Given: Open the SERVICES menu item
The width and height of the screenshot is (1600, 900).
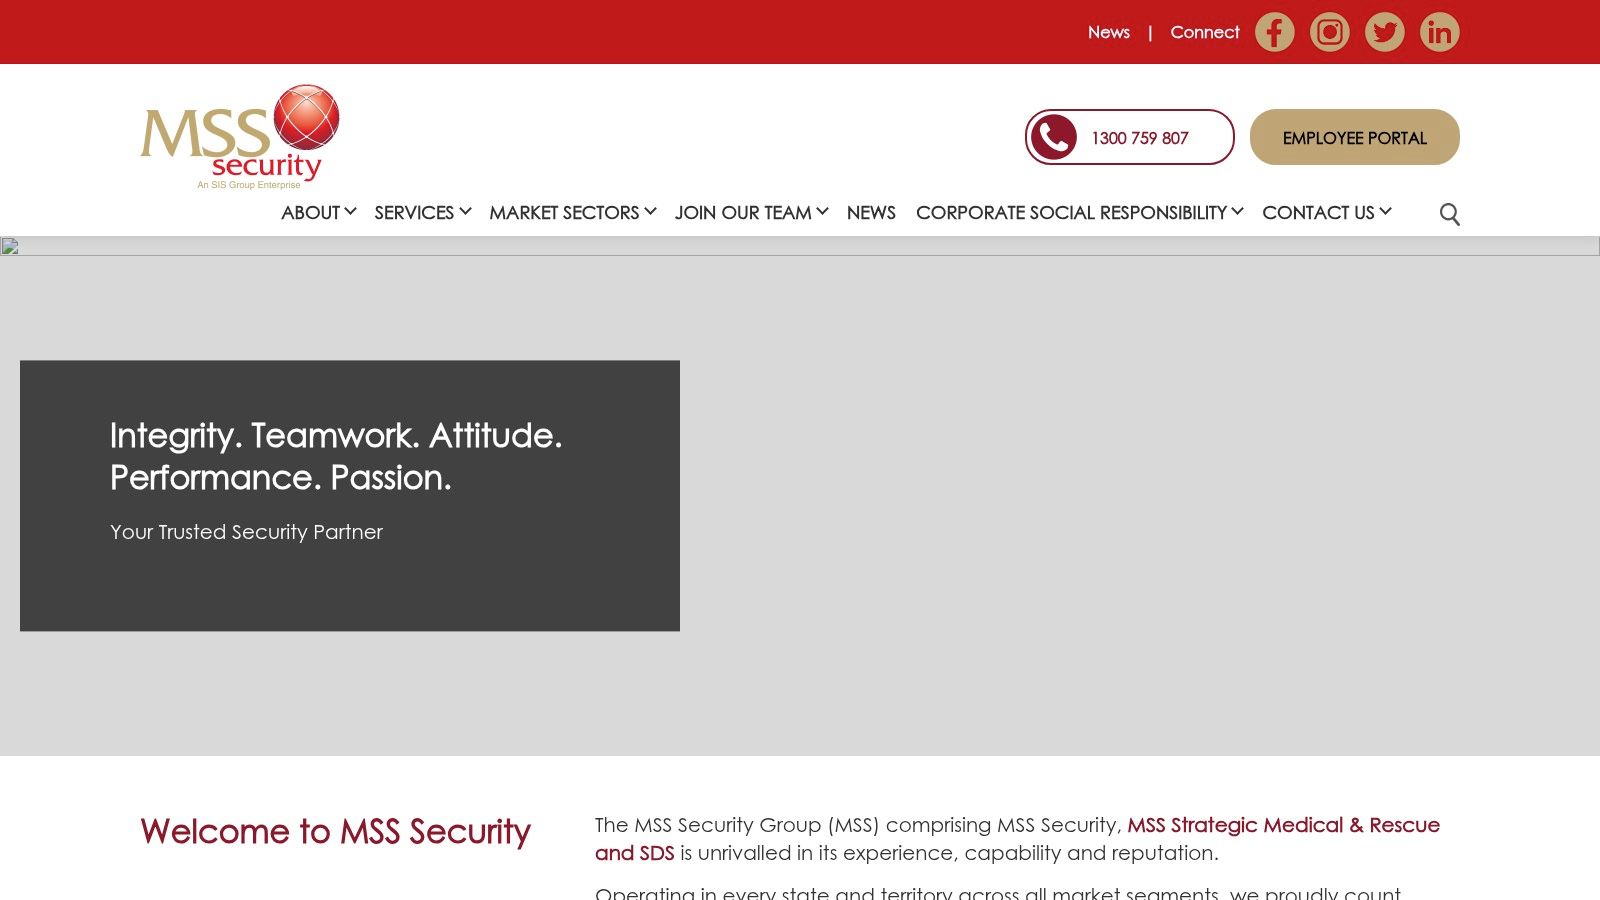Looking at the screenshot, I should (x=414, y=212).
